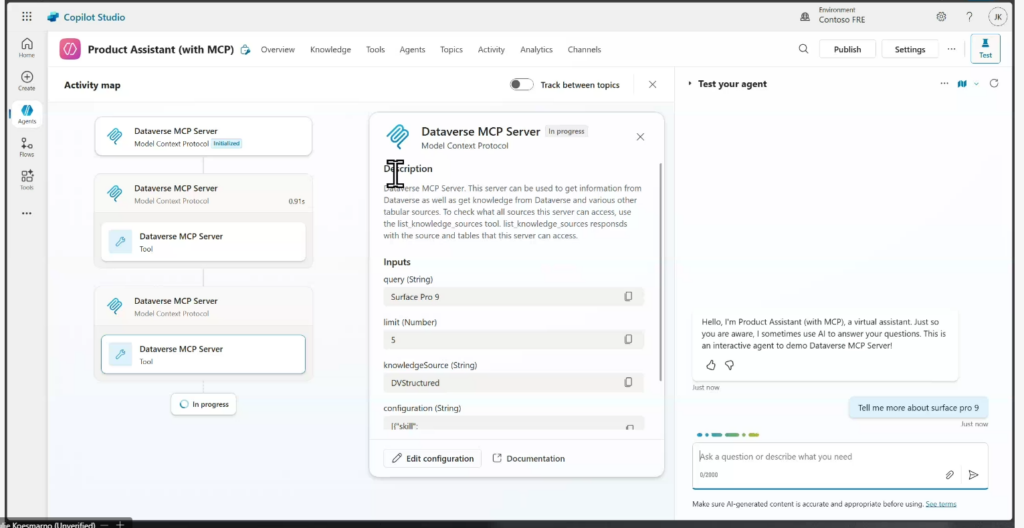This screenshot has width=1024, height=528.
Task: Open Flows in the left sidebar
Action: click(27, 147)
